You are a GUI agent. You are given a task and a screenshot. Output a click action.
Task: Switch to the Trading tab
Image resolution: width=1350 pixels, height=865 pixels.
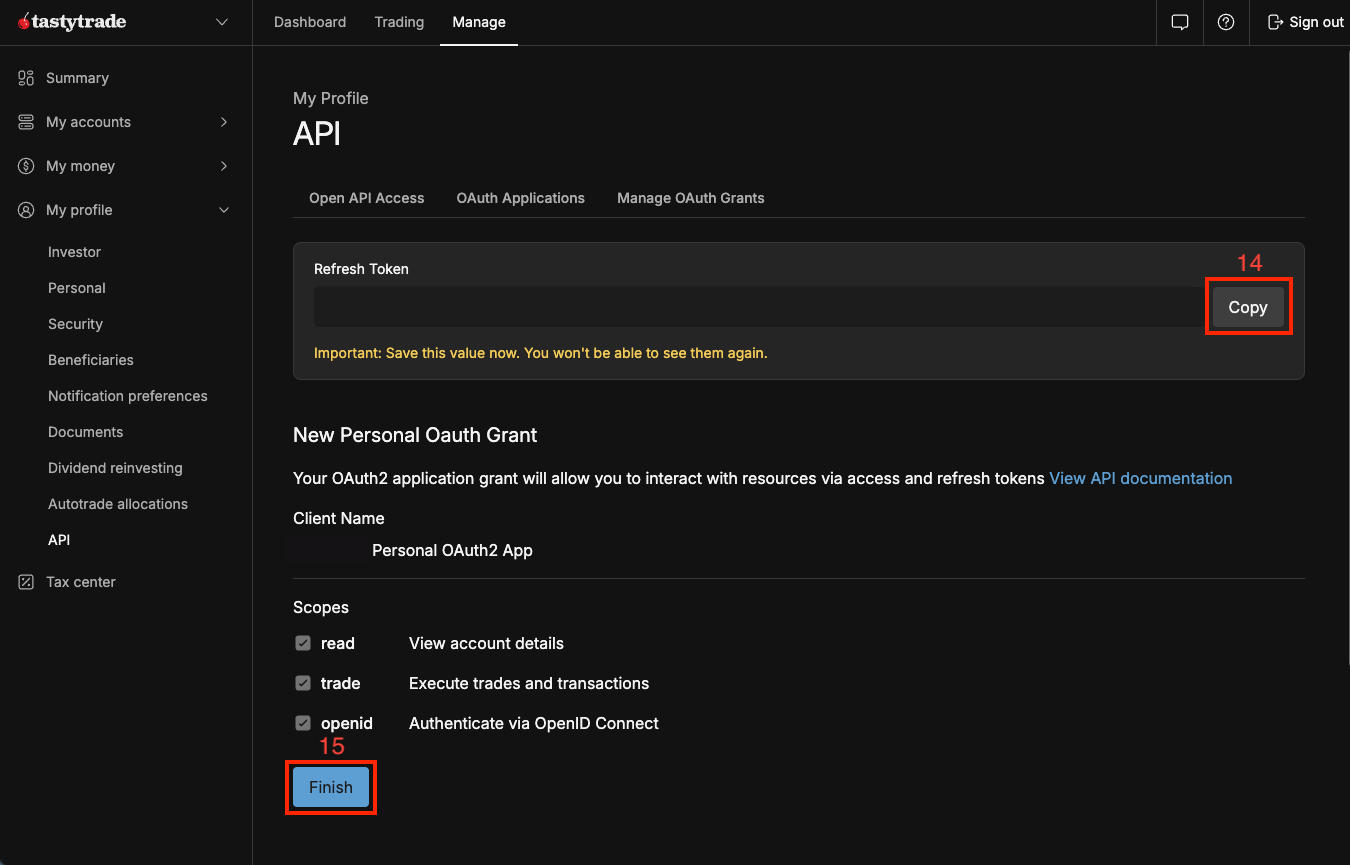click(x=399, y=22)
